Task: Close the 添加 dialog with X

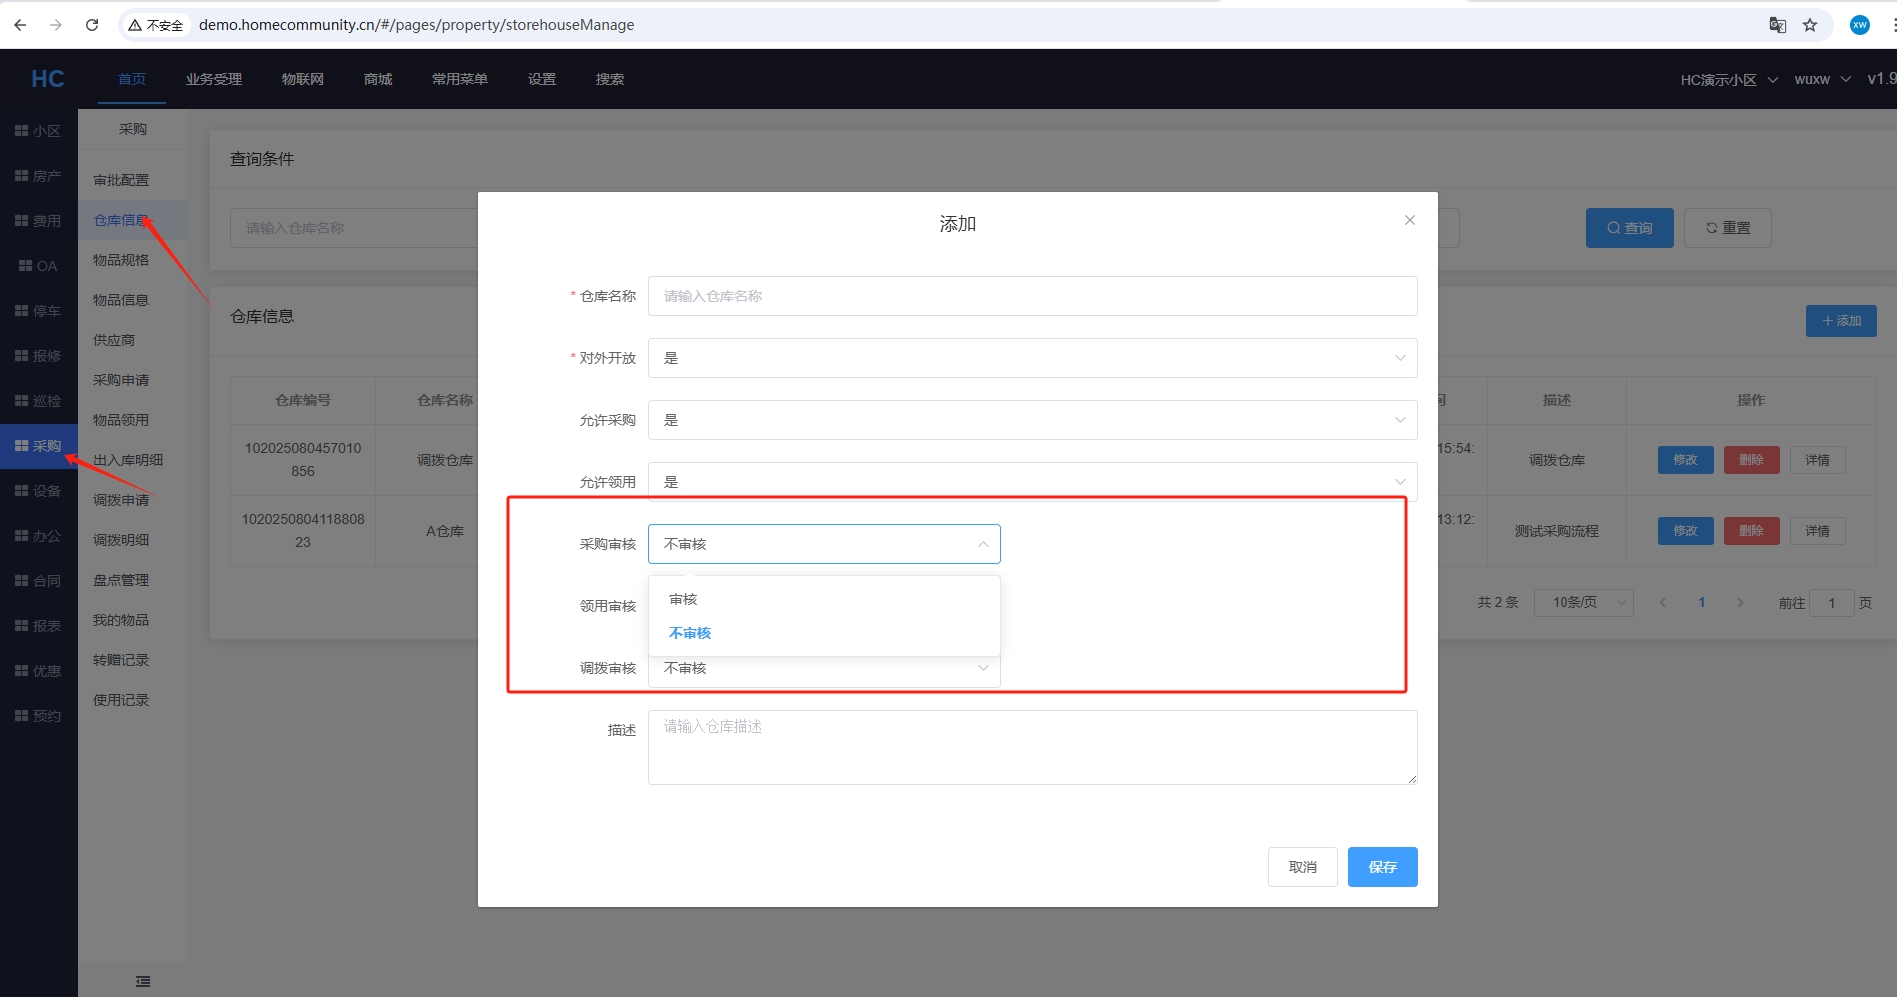Action: point(1409,220)
